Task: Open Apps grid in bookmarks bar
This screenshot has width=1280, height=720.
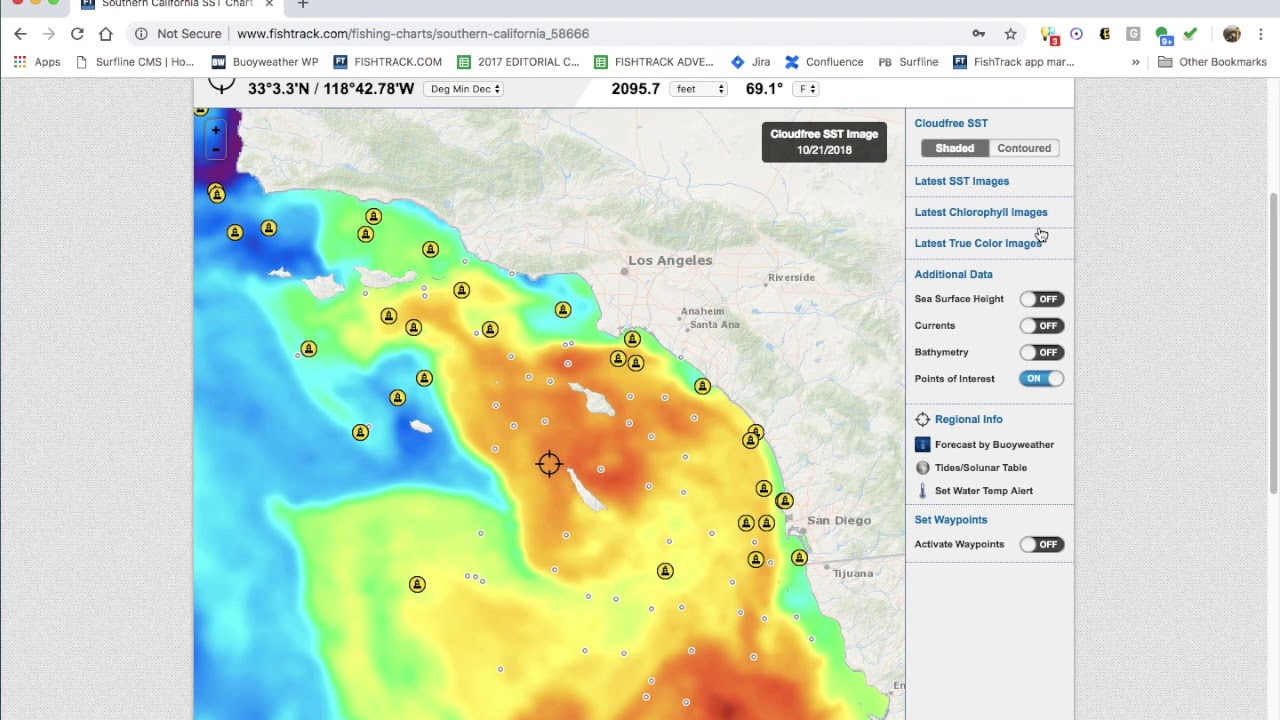Action: [37, 62]
